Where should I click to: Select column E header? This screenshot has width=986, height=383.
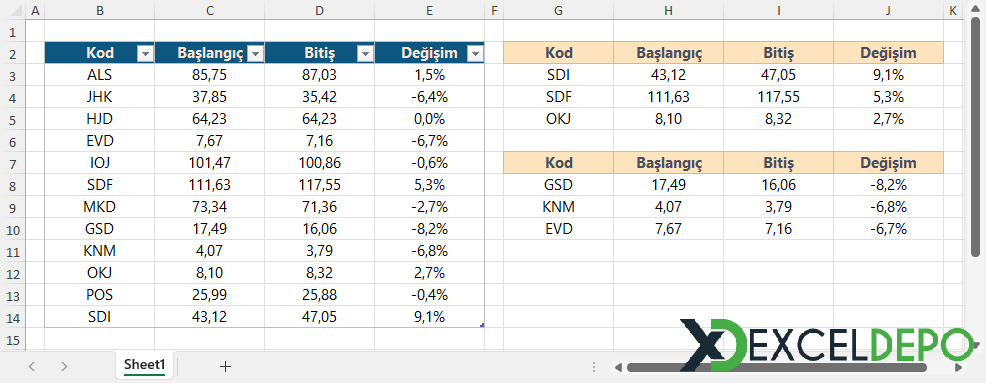(x=429, y=10)
